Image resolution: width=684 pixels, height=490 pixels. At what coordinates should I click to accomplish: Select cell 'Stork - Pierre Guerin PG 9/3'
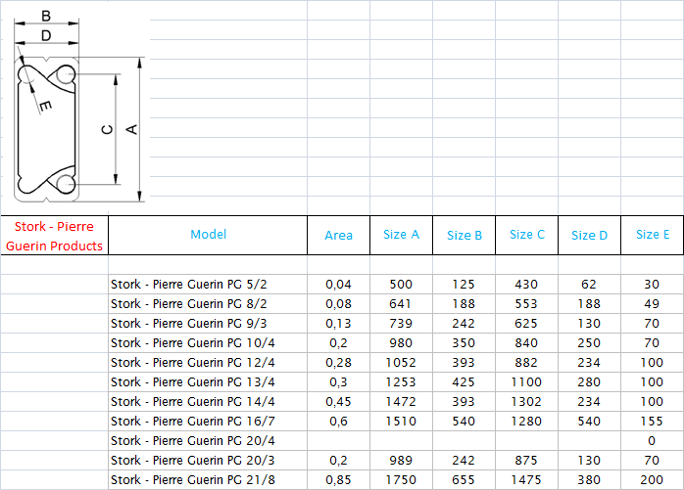(x=208, y=323)
